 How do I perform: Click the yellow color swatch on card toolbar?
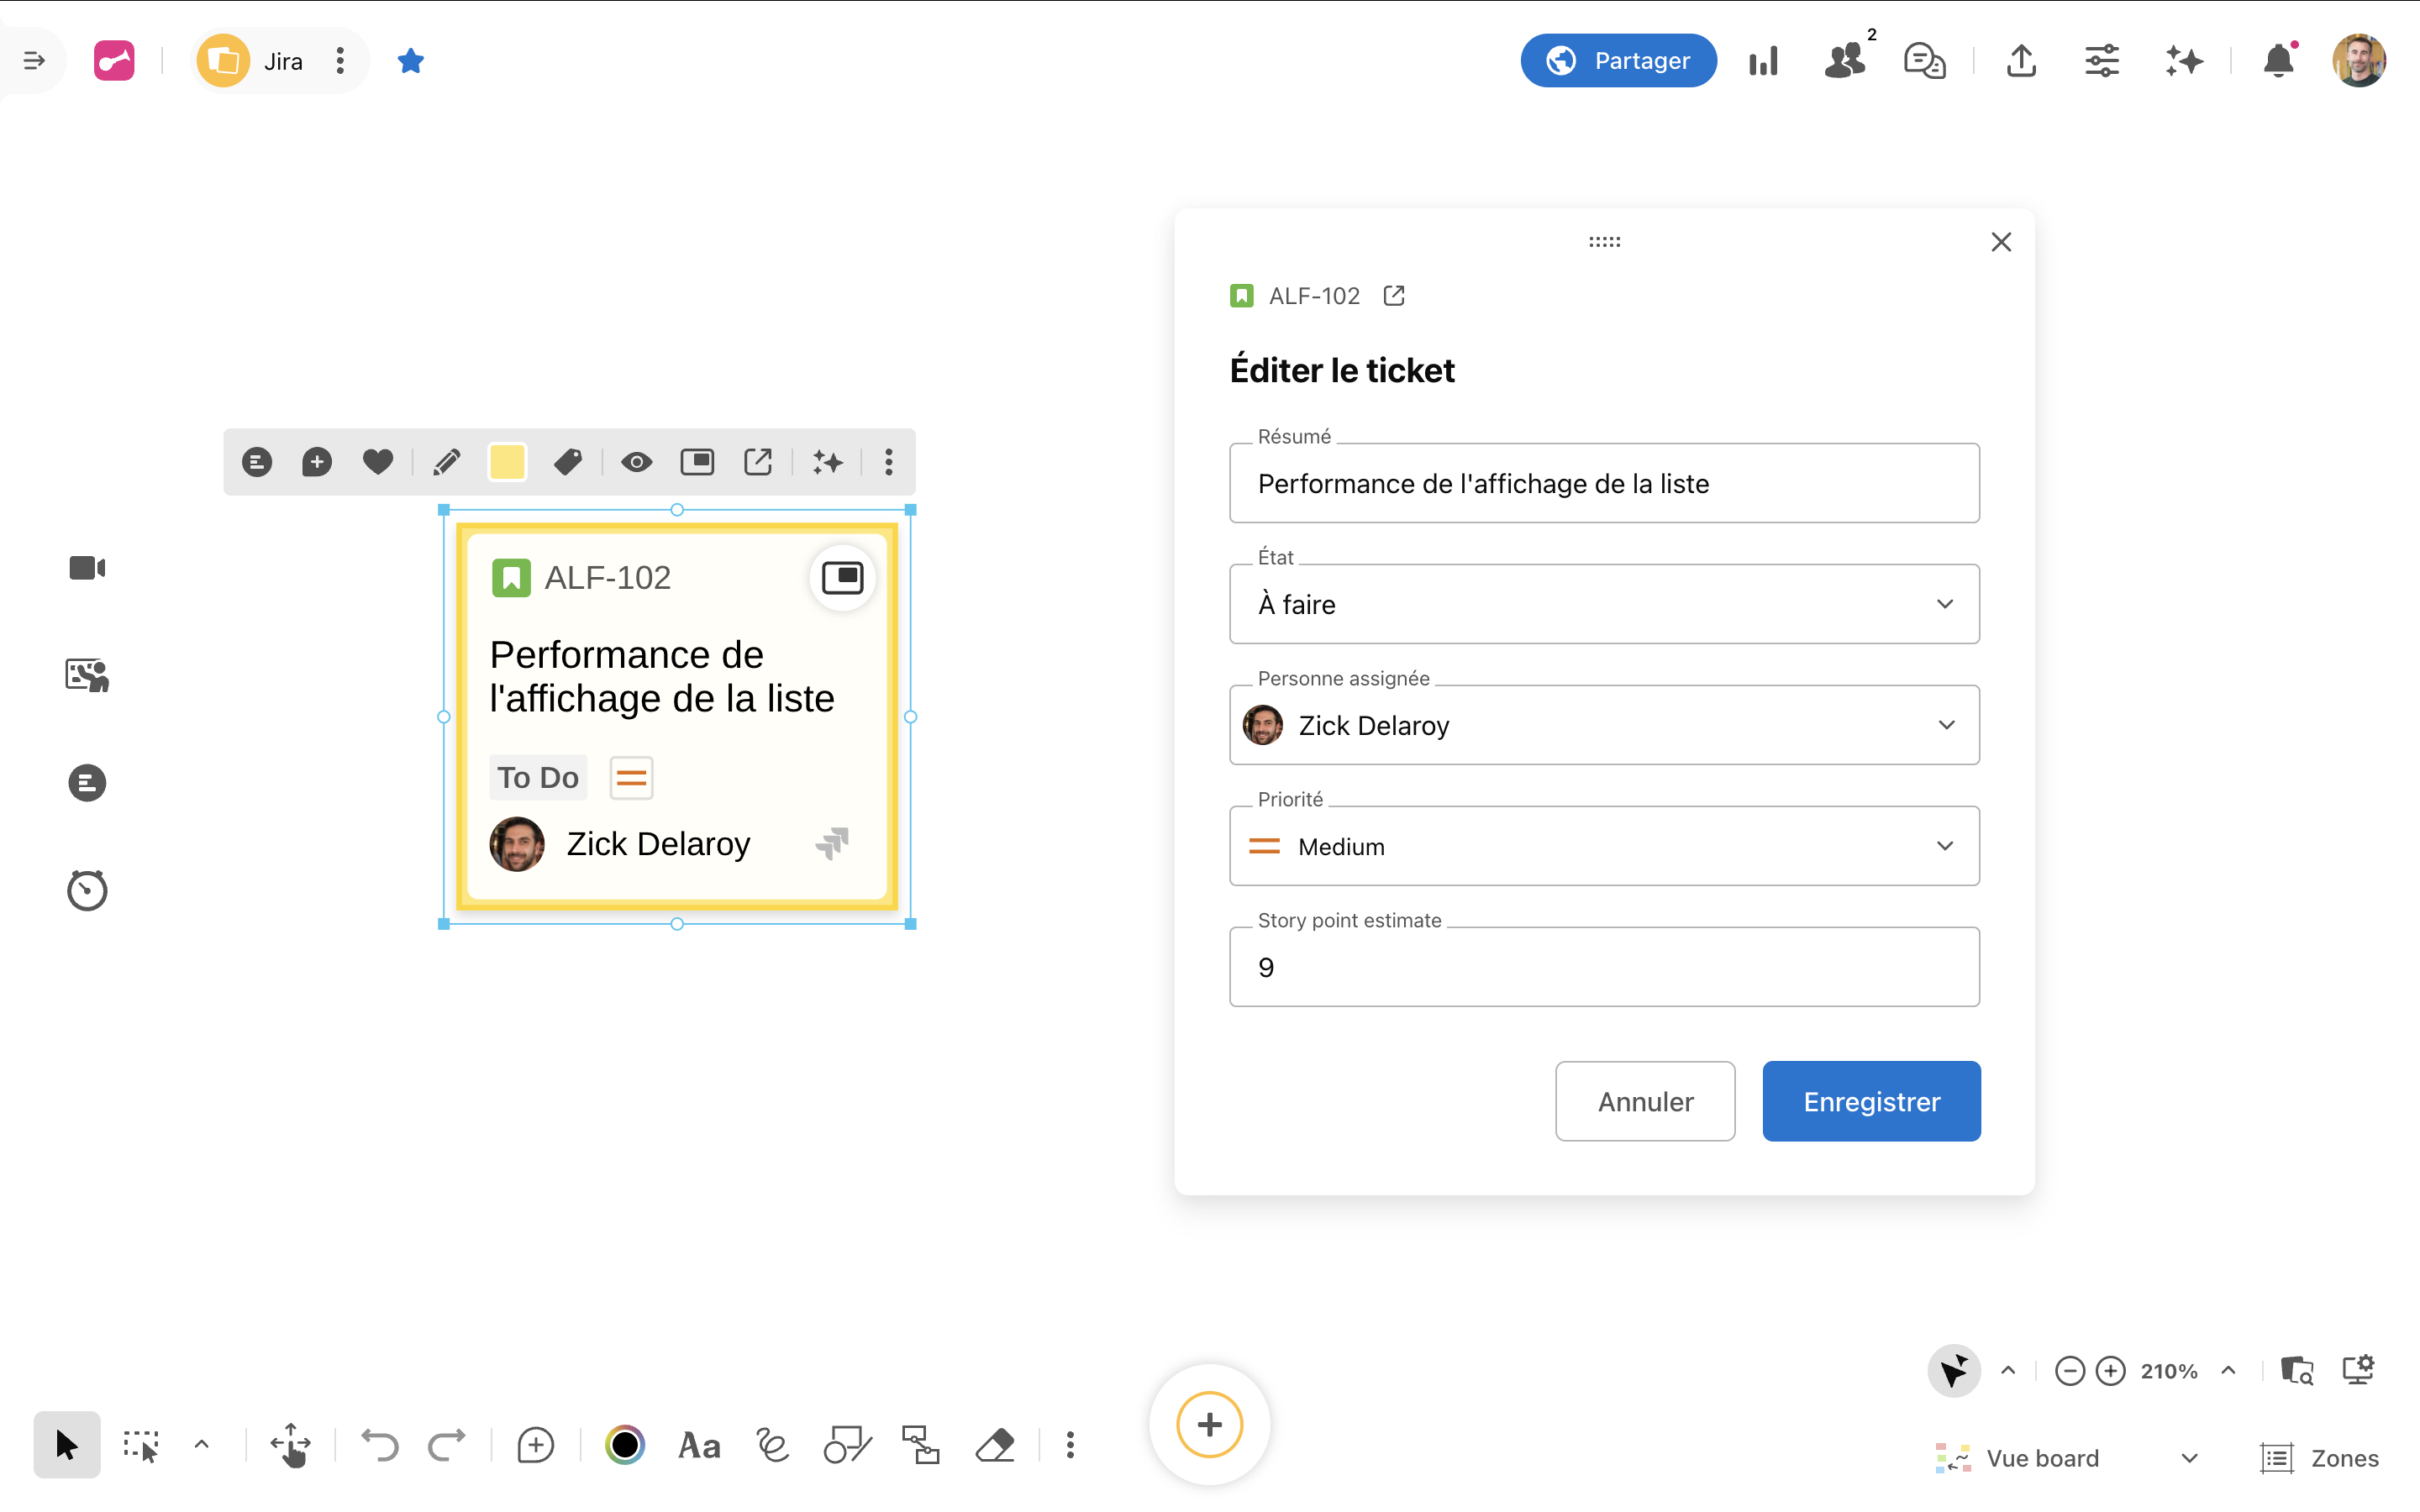507,462
